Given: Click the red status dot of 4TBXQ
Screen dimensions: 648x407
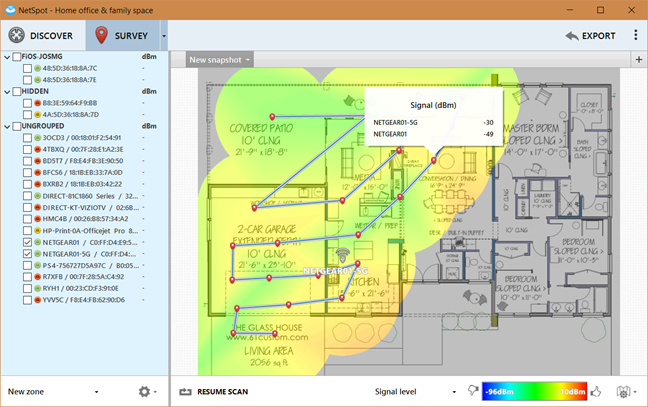Looking at the screenshot, I should click(x=38, y=149).
